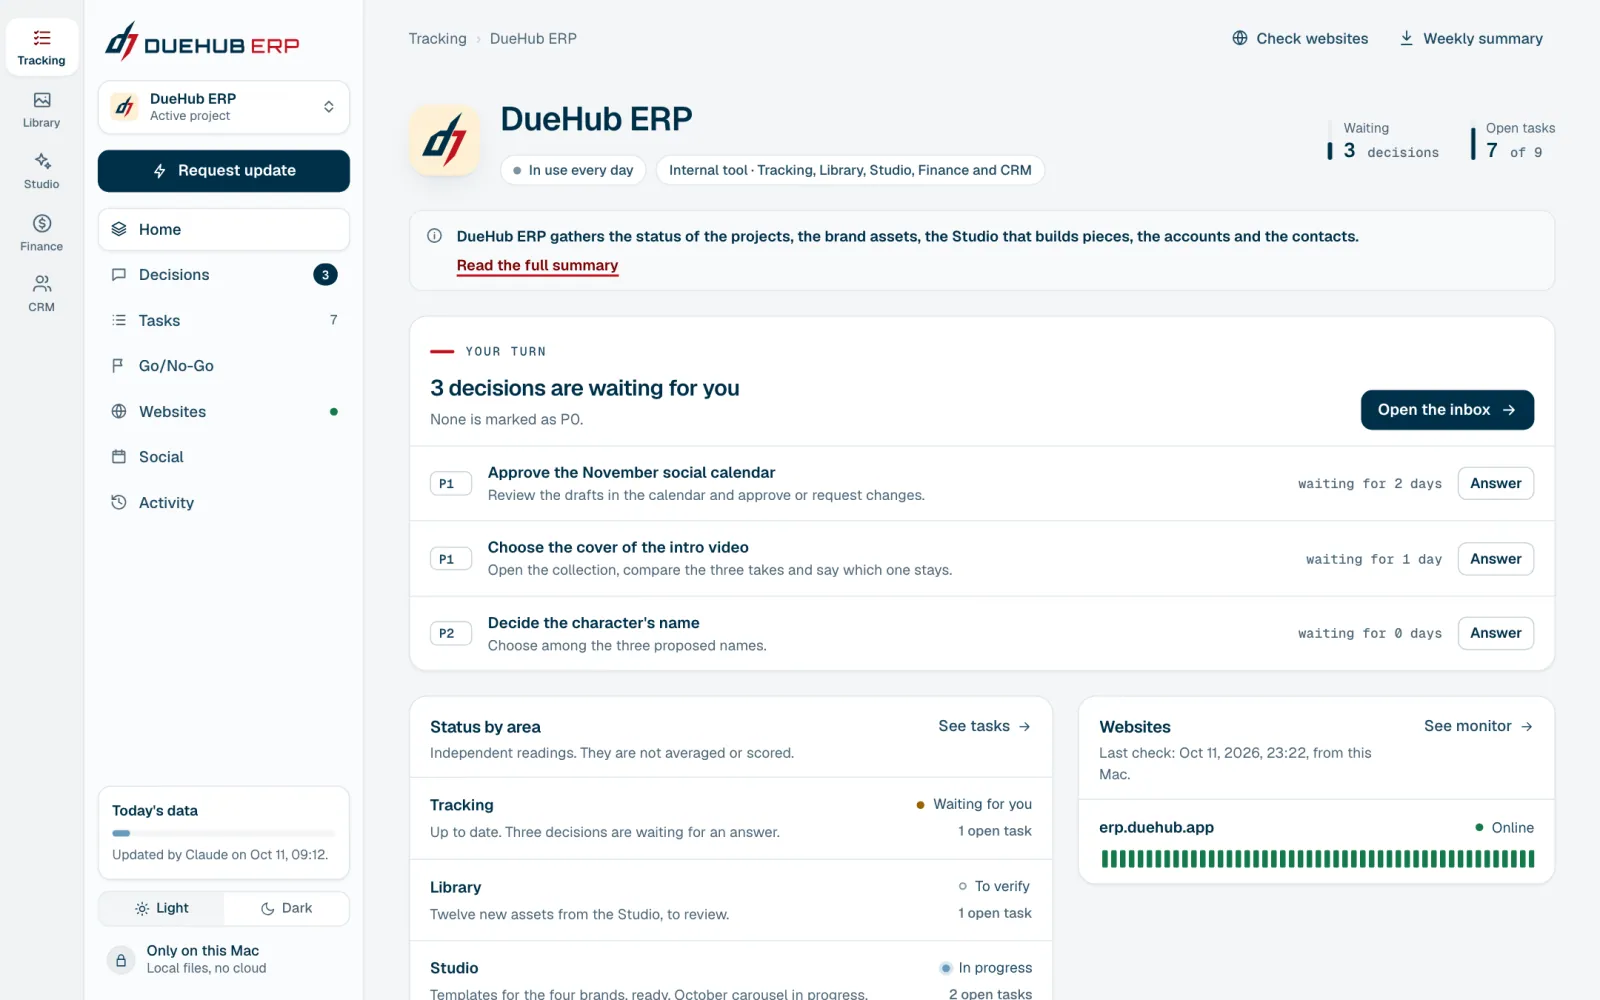Open the Tracking module in left rail
The image size is (1600, 1000).
point(41,47)
